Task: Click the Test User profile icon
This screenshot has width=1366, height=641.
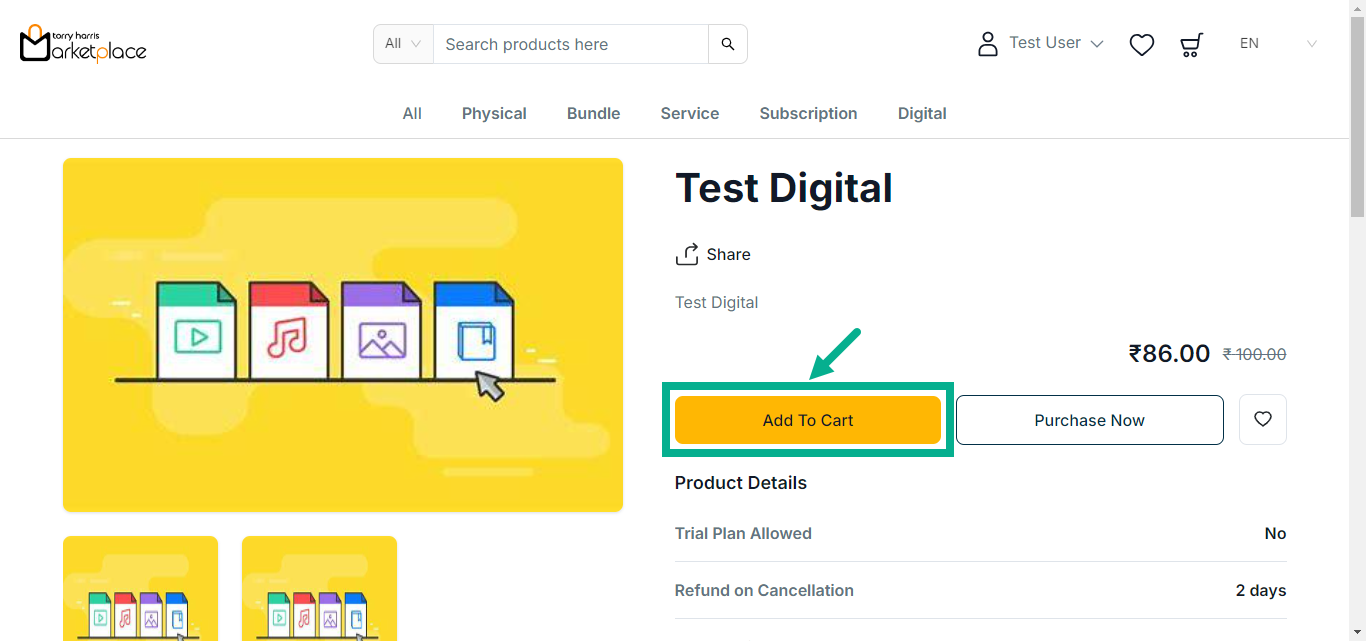Action: click(x=988, y=44)
